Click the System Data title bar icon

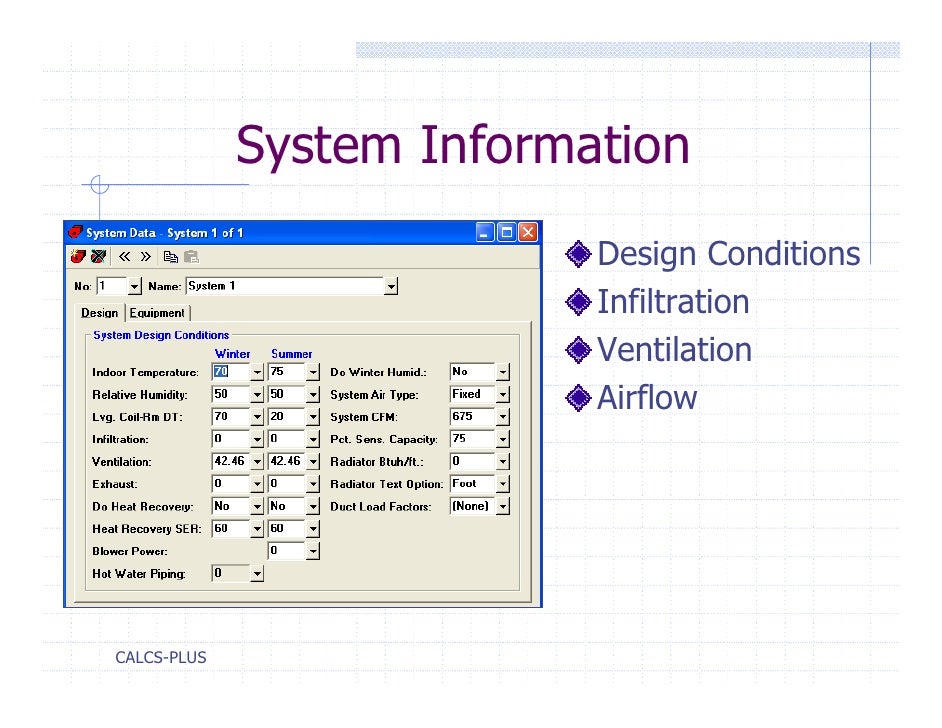tap(76, 232)
